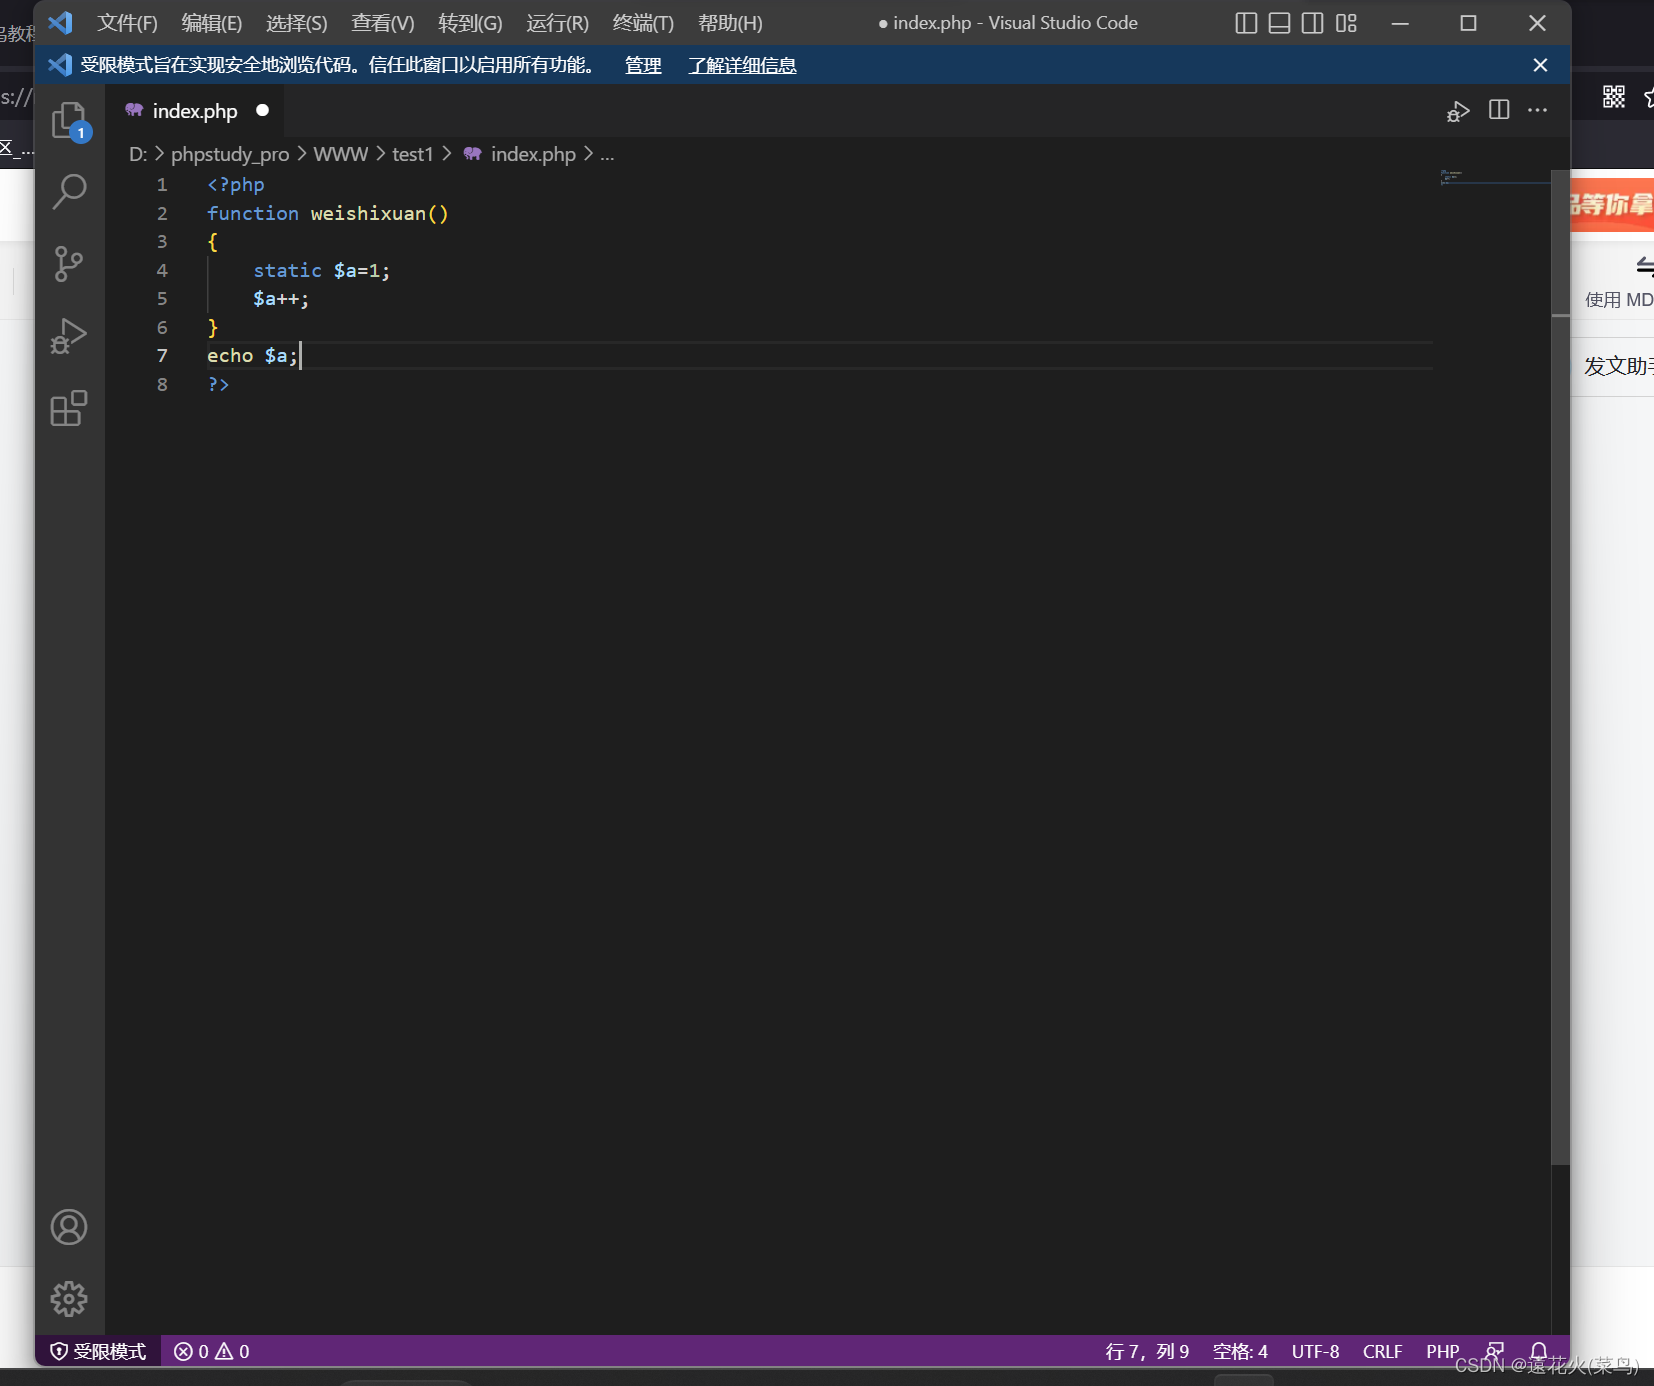Open errors and warnings count in status bar
Viewport: 1654px width, 1386px height.
(x=212, y=1351)
